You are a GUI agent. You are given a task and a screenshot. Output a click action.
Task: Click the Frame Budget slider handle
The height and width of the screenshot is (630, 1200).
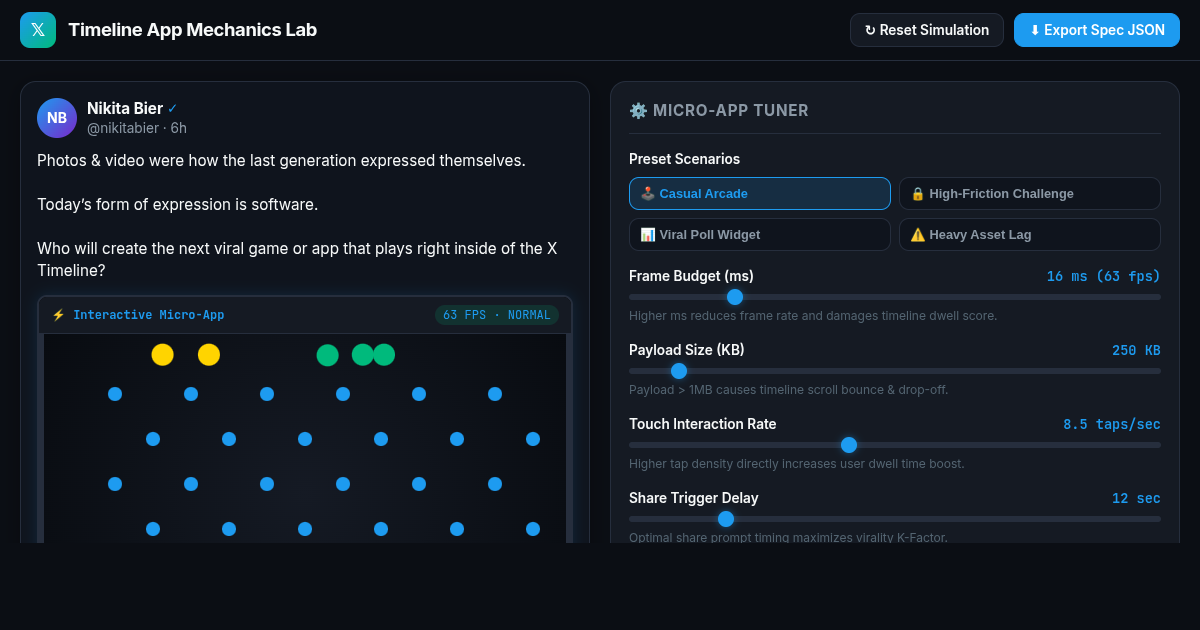coord(735,297)
